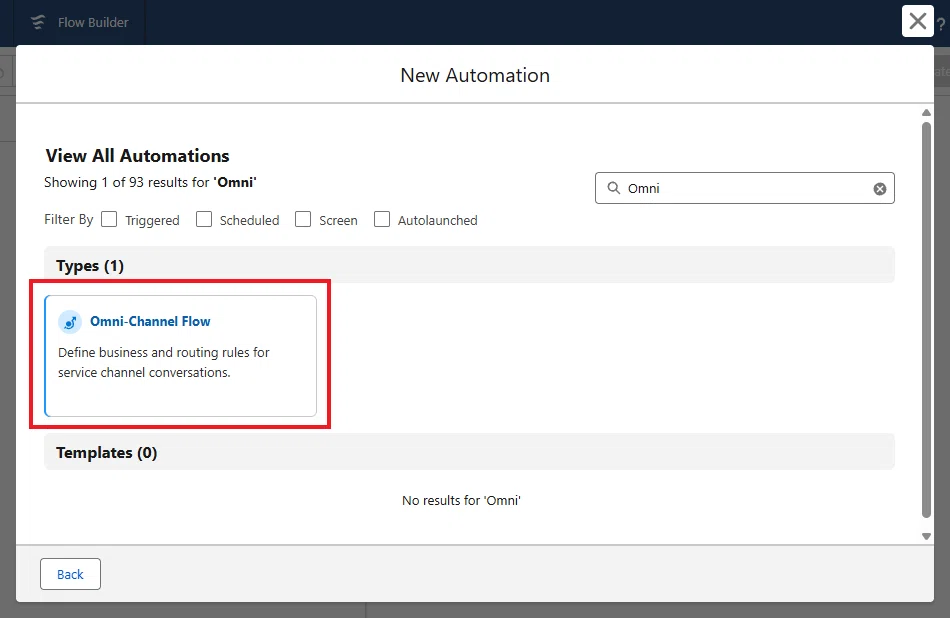The image size is (950, 618).
Task: Click scrollbar down arrow in dialog
Action: (926, 536)
